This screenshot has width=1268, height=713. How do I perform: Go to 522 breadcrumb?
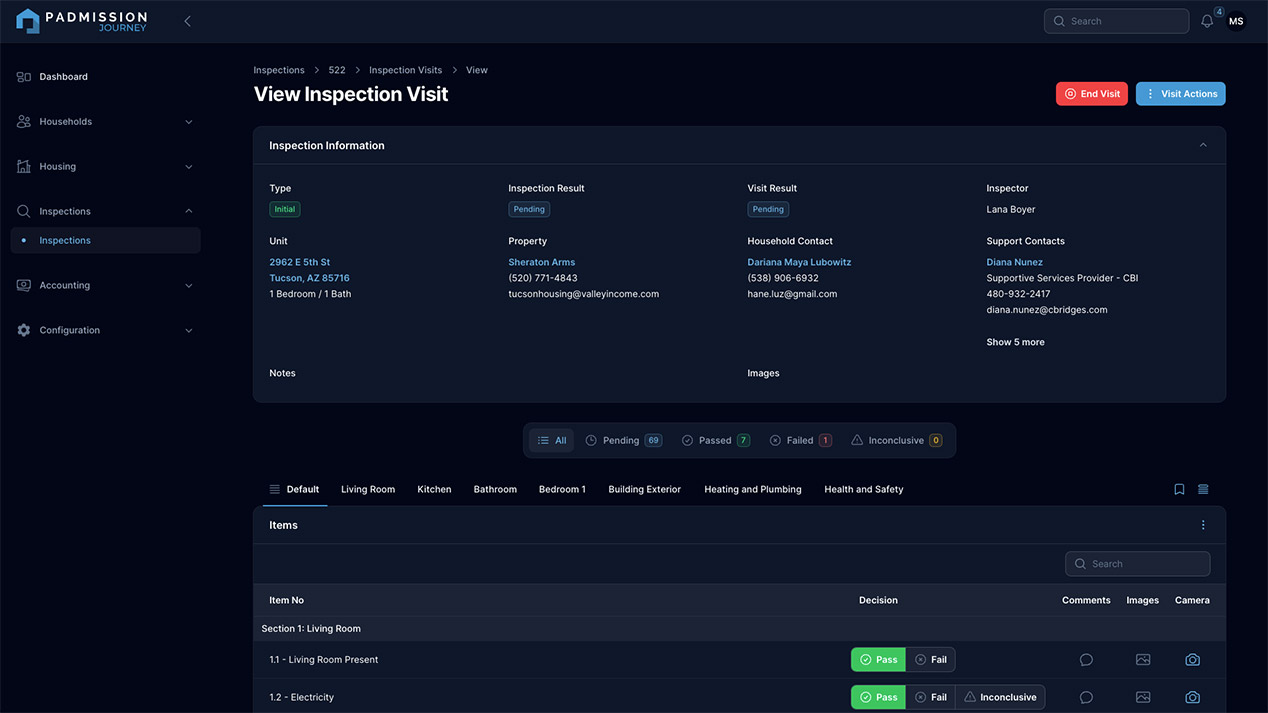coord(337,70)
